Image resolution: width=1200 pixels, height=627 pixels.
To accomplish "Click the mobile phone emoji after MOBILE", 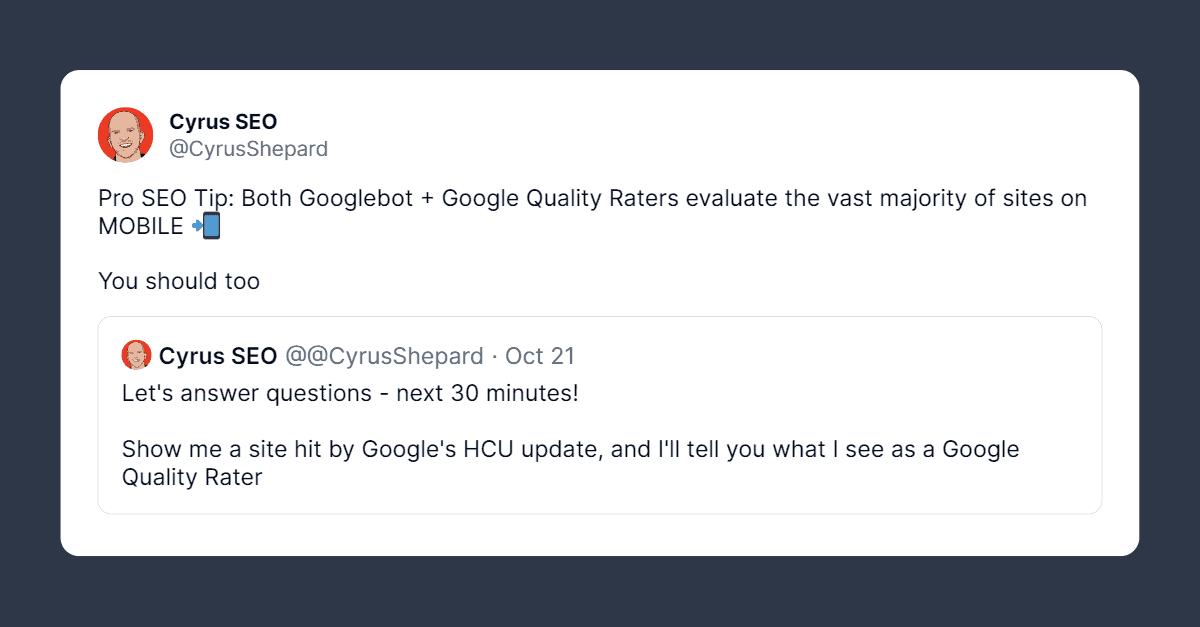I will click(206, 226).
